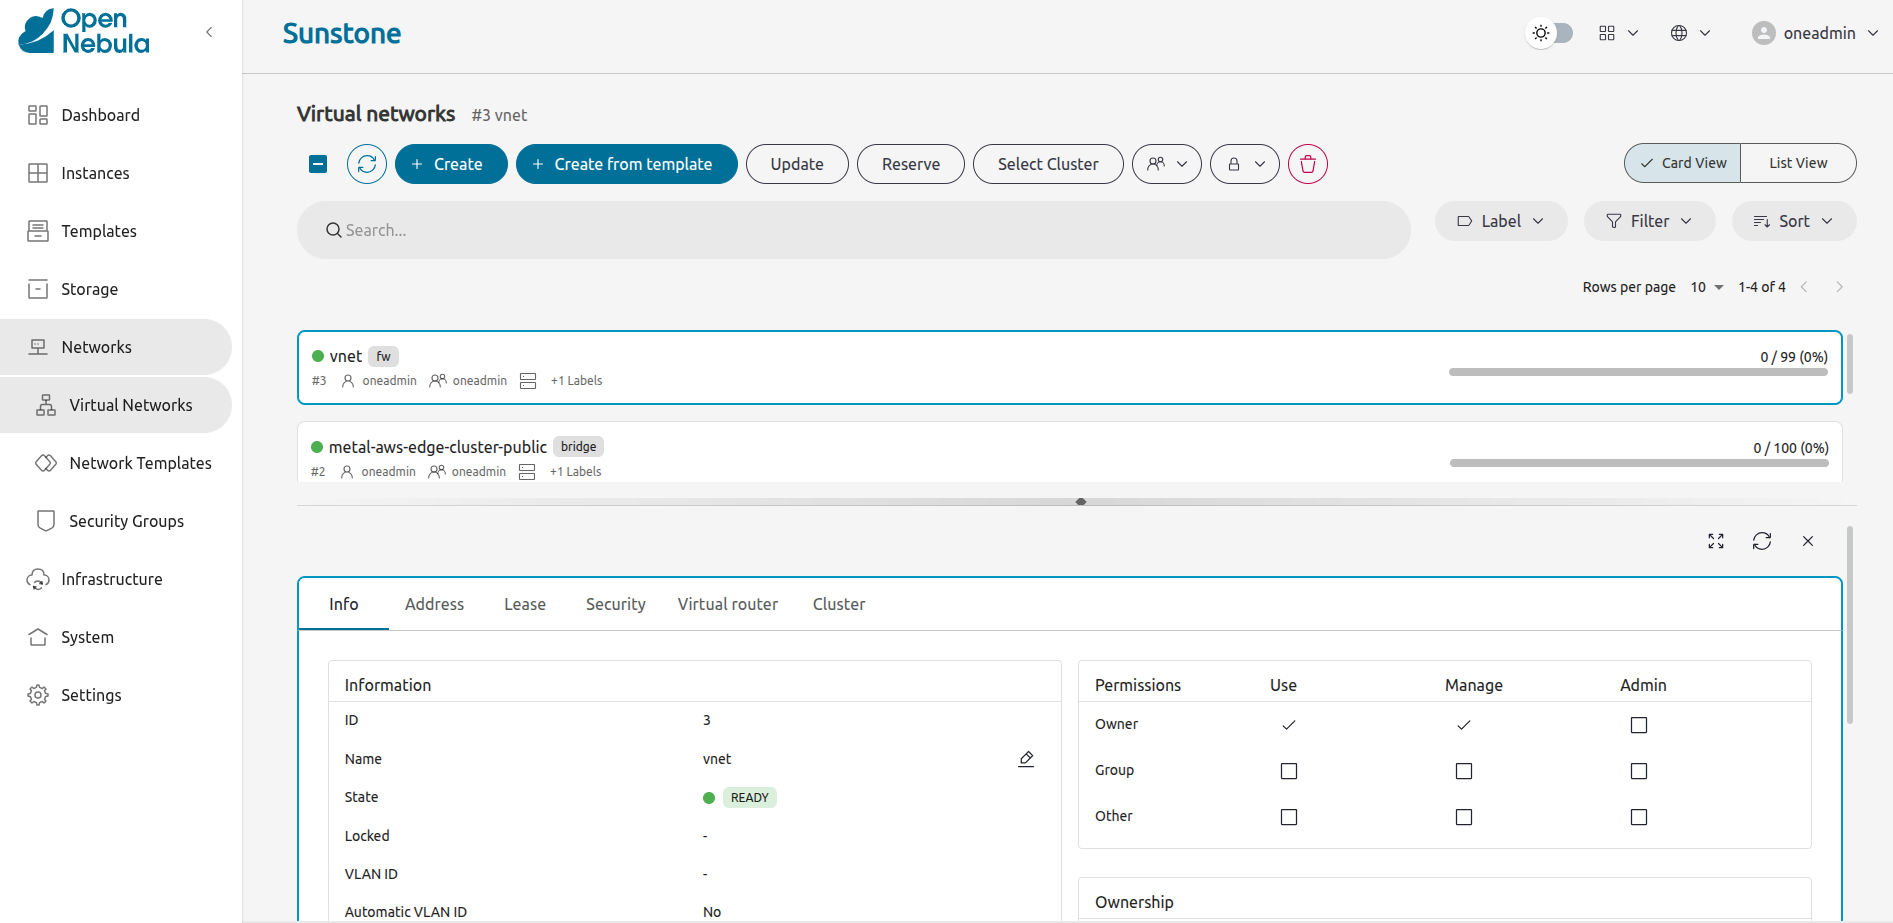Expand details panel to full screen

coord(1716,541)
